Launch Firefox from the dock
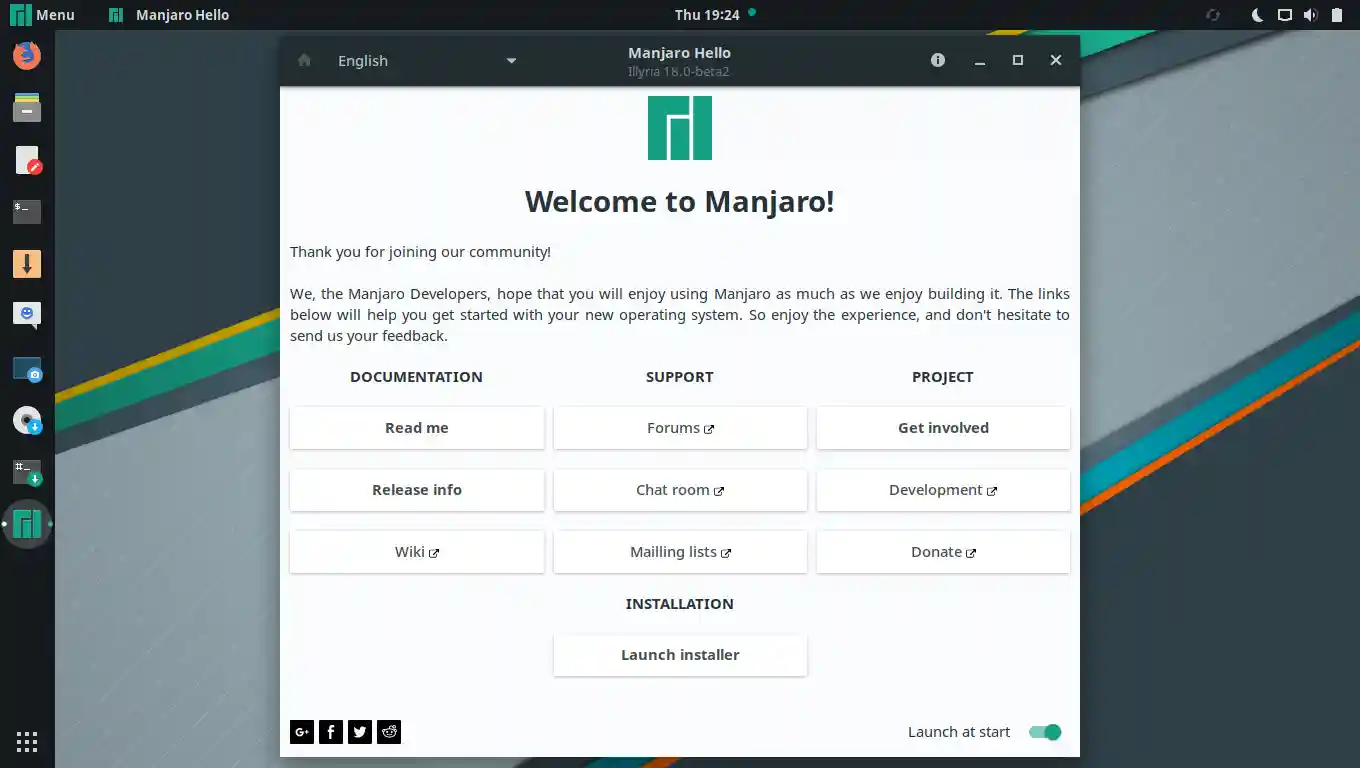This screenshot has height=768, width=1360. (27, 55)
